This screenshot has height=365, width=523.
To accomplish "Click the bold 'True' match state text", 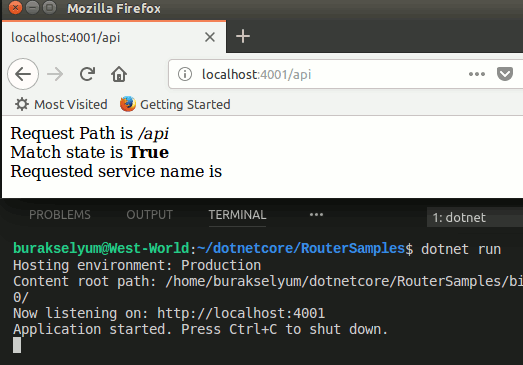I will pos(148,152).
